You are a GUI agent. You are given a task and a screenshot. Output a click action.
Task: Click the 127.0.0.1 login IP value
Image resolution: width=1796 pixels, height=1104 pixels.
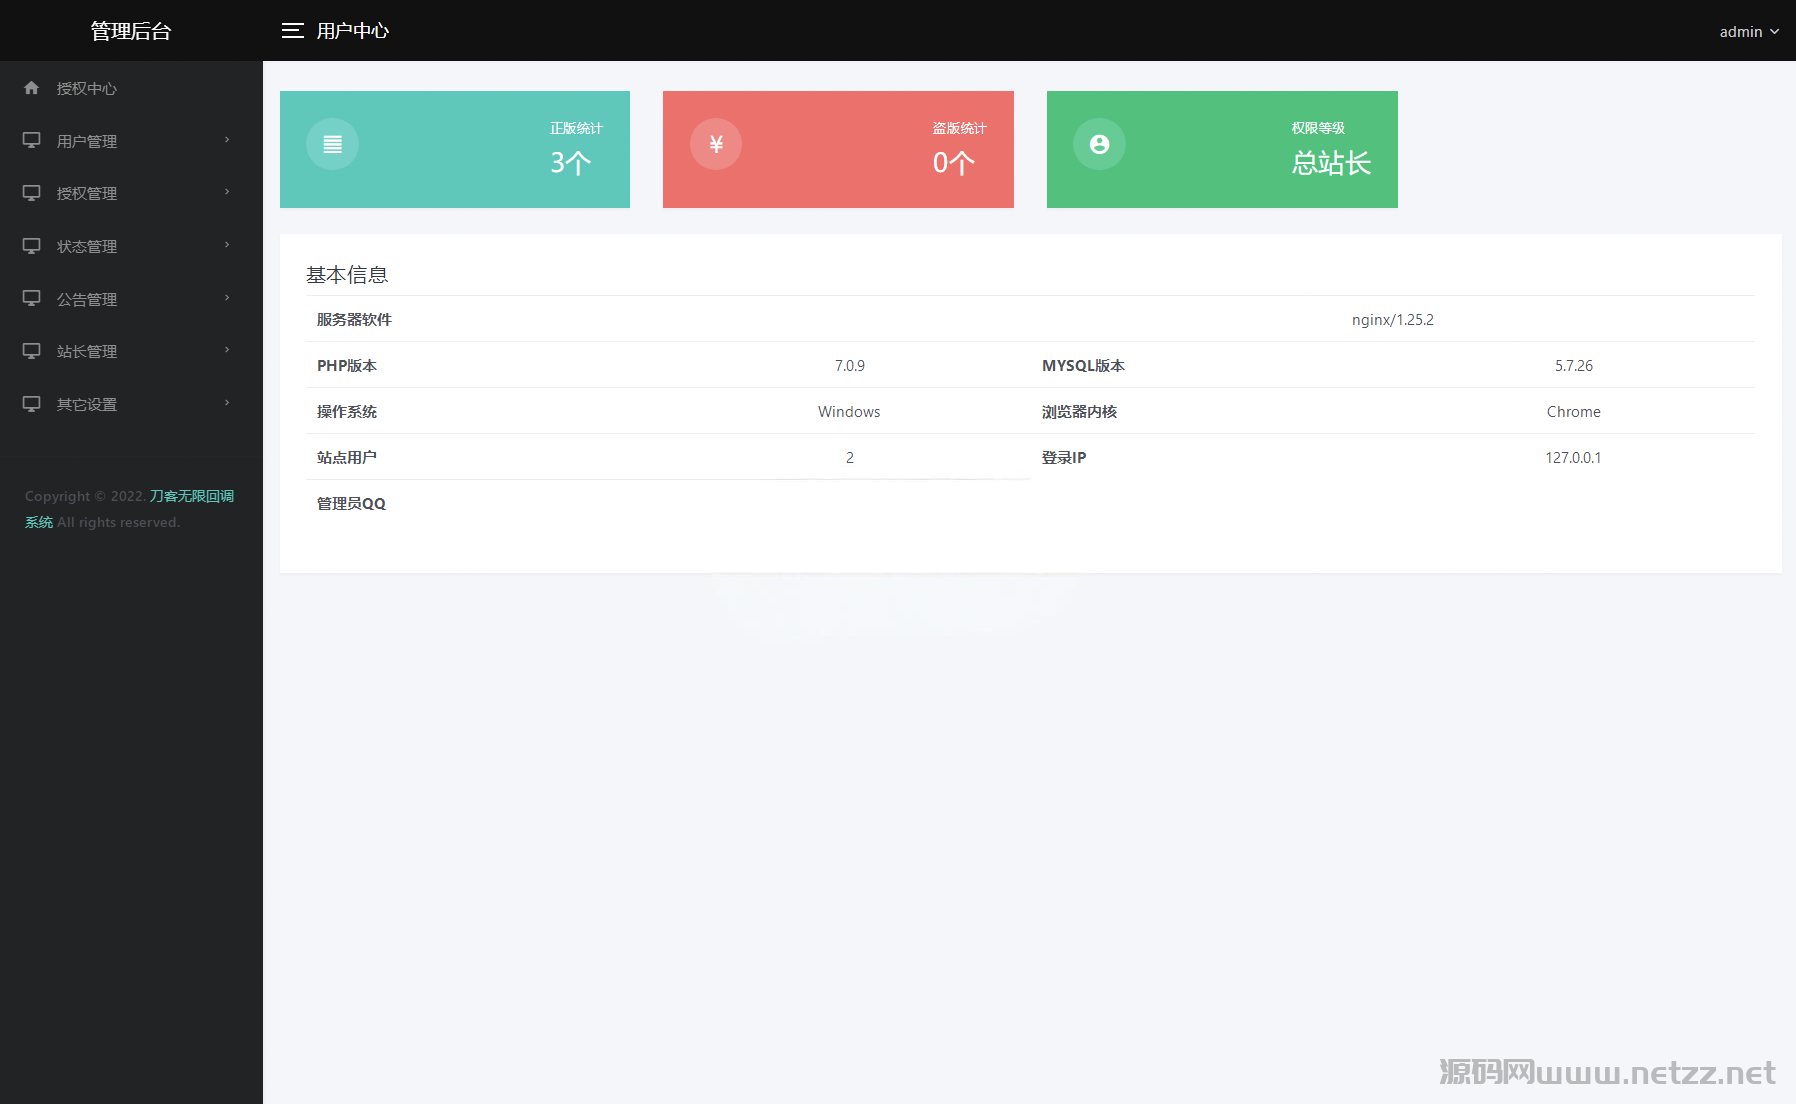tap(1573, 458)
